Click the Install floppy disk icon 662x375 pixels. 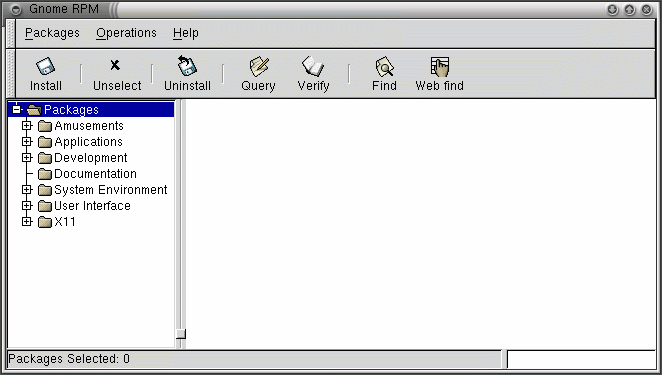pyautogui.click(x=46, y=66)
